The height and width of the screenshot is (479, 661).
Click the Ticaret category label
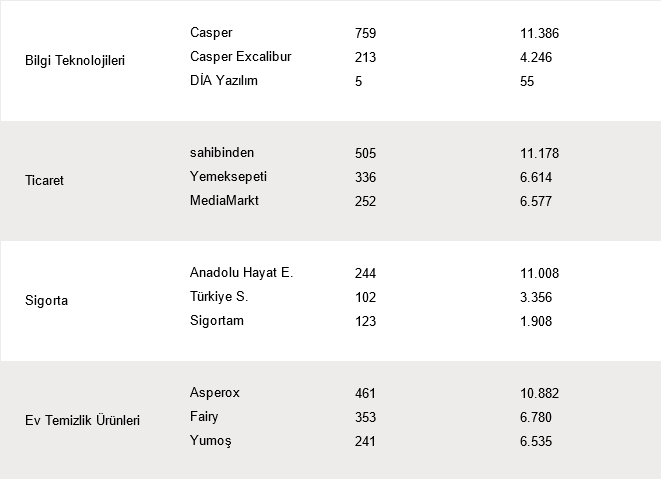[x=46, y=180]
